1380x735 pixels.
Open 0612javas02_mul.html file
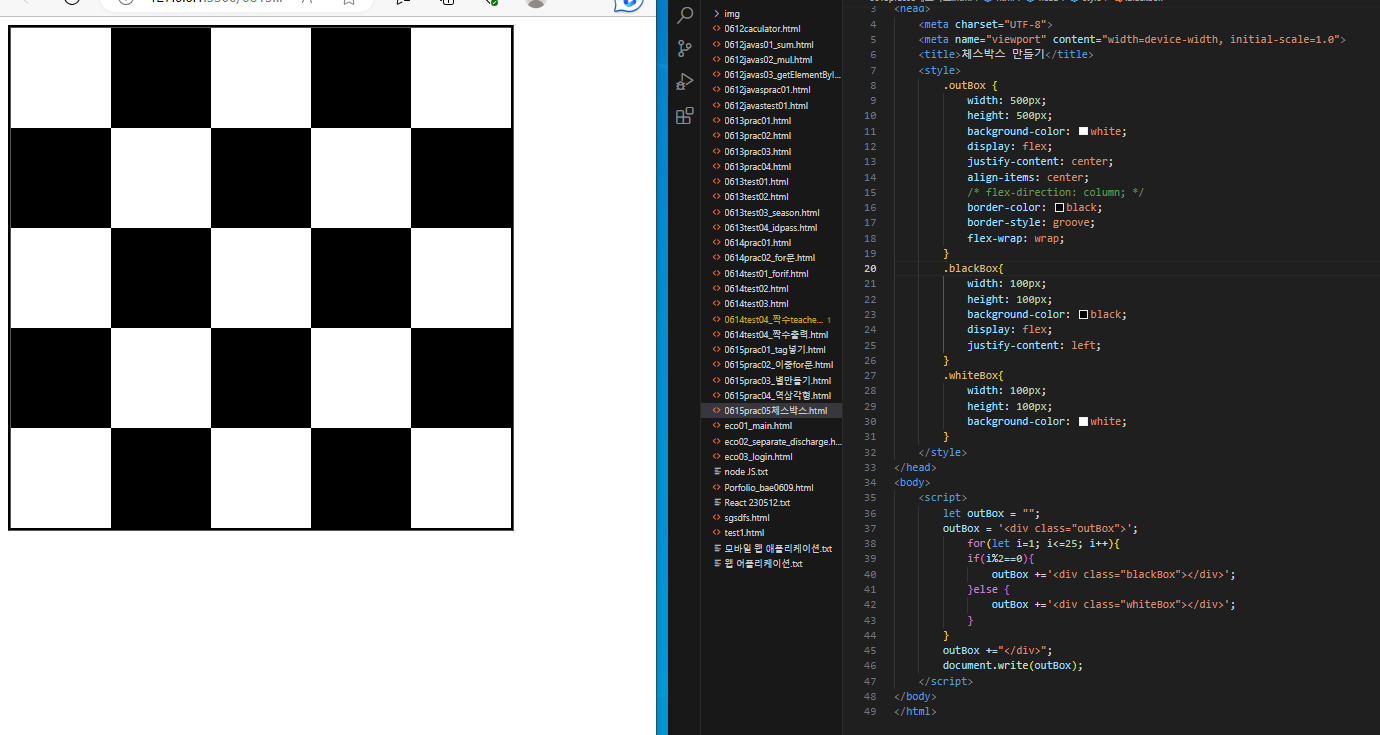768,60
